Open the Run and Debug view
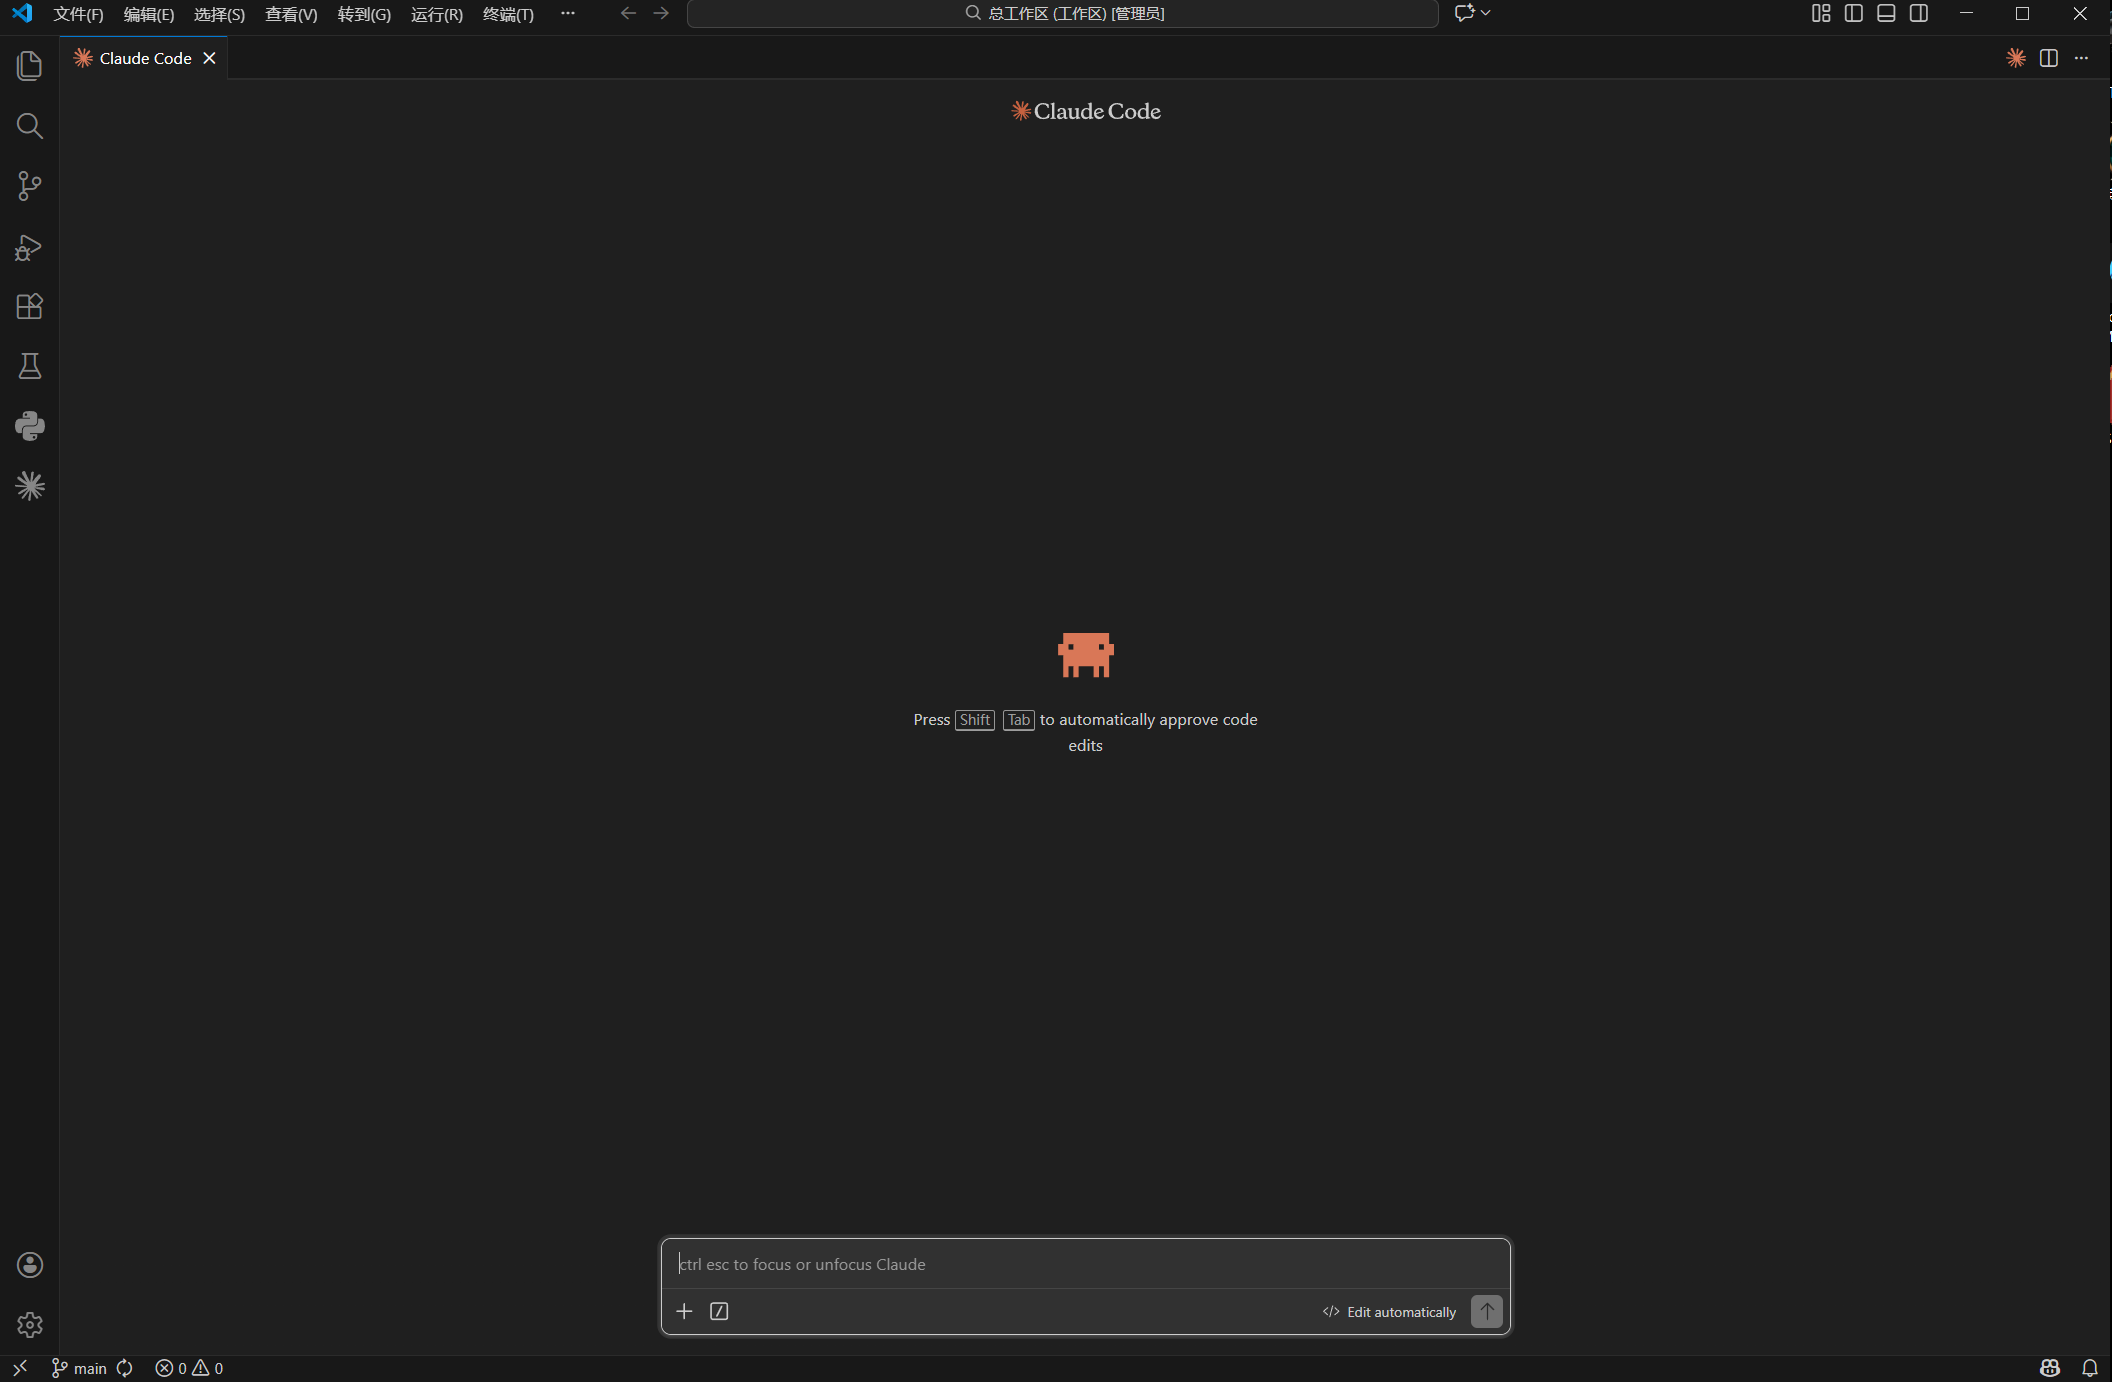This screenshot has height=1382, width=2112. [x=30, y=246]
